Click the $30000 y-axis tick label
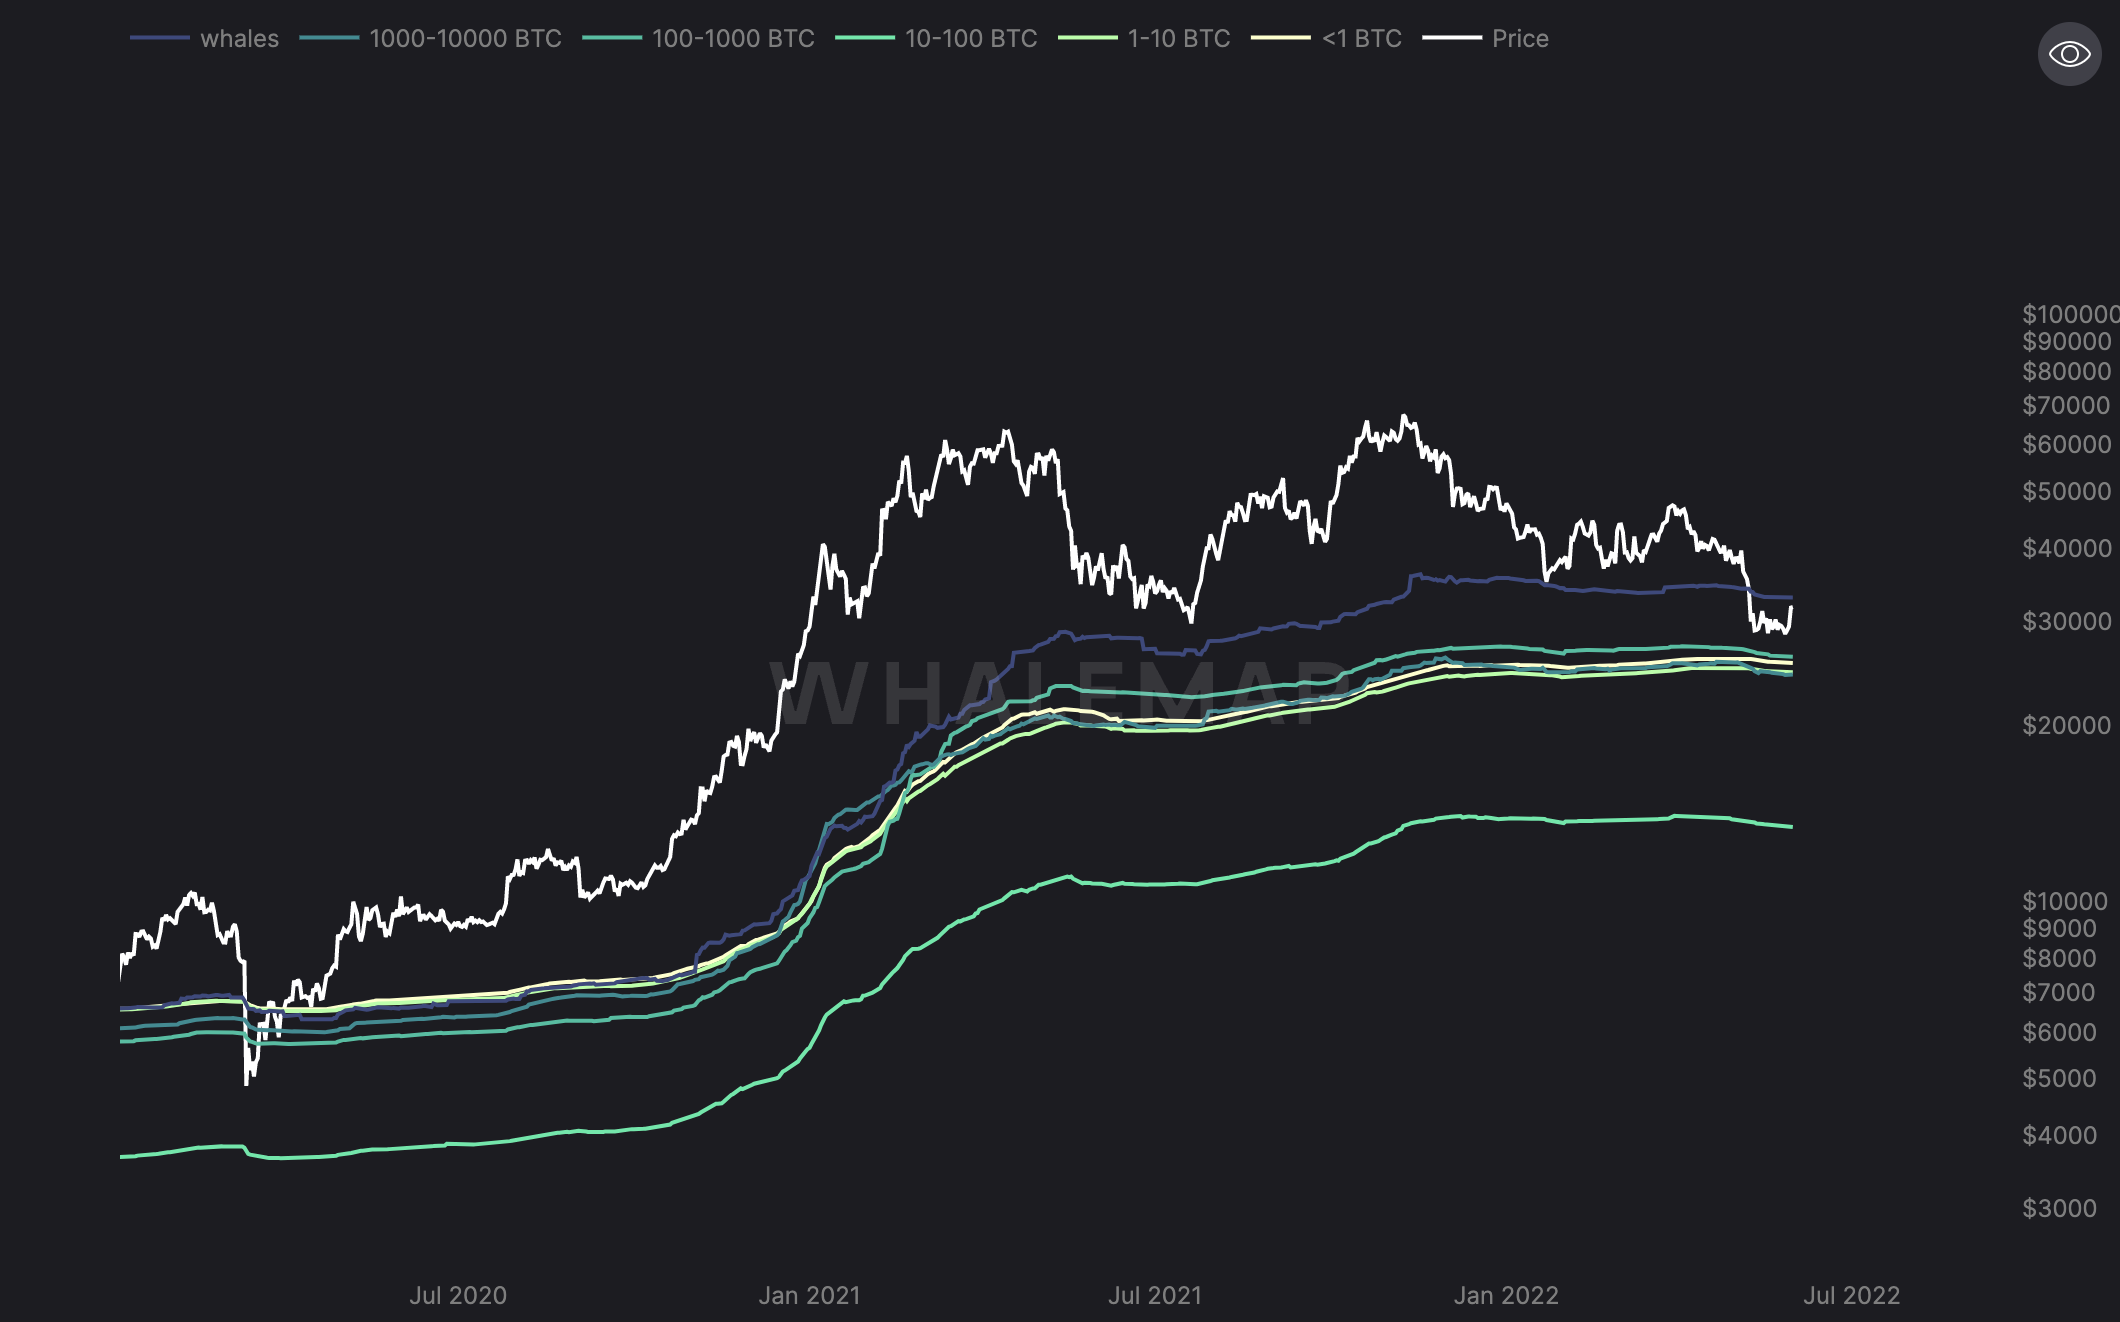Viewport: 2120px width, 1322px height. [x=2066, y=621]
